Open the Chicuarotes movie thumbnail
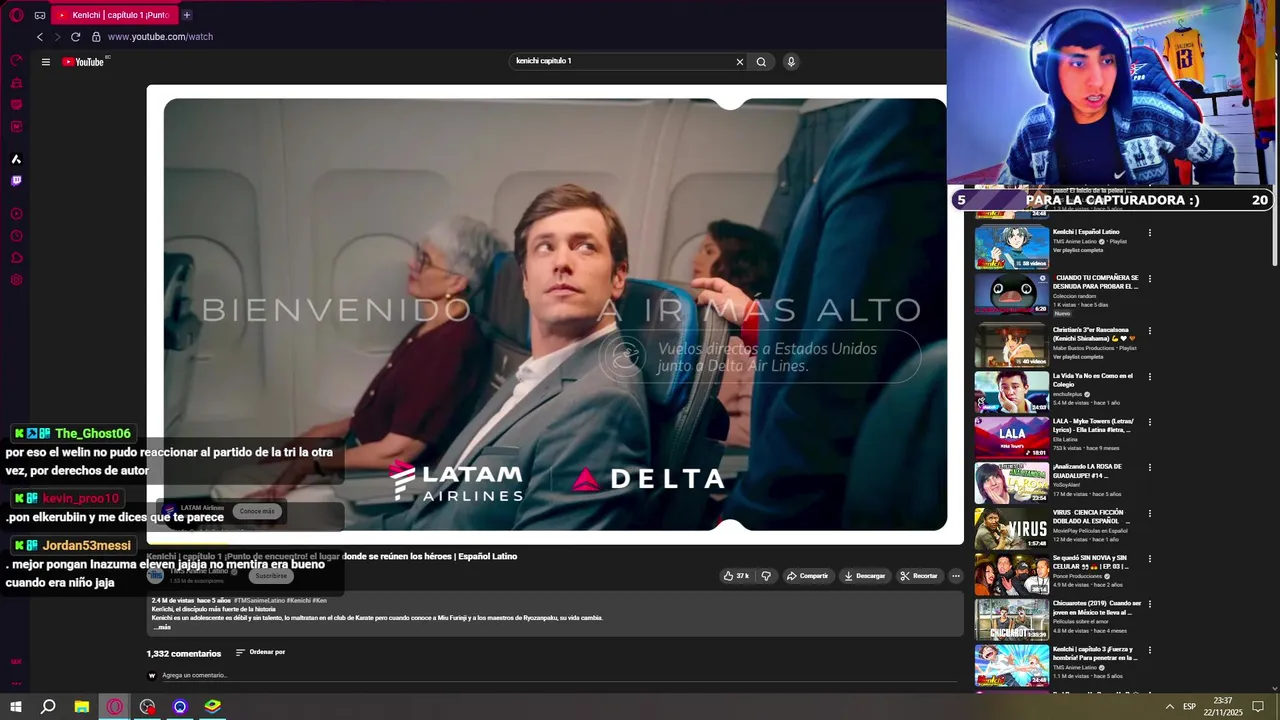Screen dimensions: 1280x720 pyautogui.click(x=1012, y=619)
